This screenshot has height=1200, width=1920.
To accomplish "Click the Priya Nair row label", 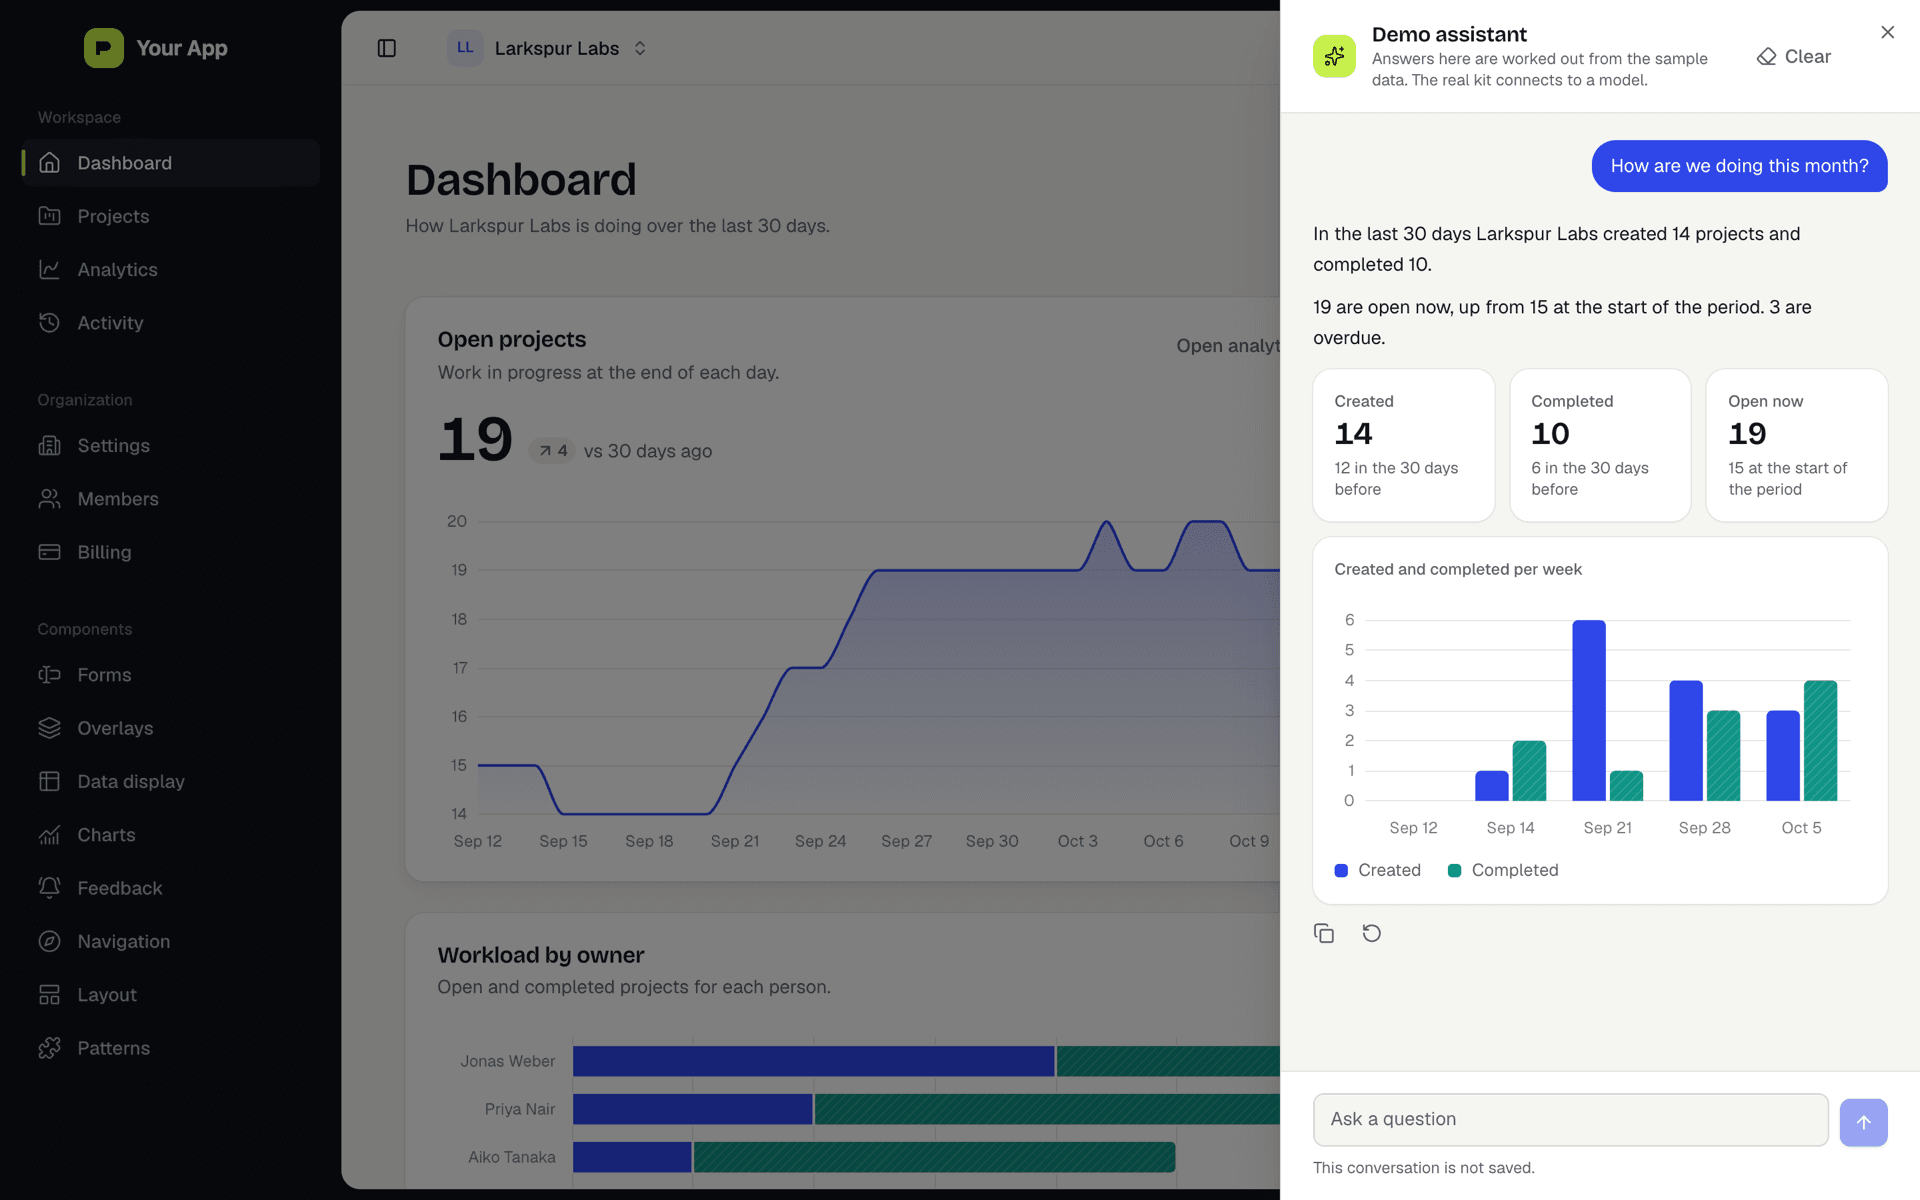I will point(519,1109).
